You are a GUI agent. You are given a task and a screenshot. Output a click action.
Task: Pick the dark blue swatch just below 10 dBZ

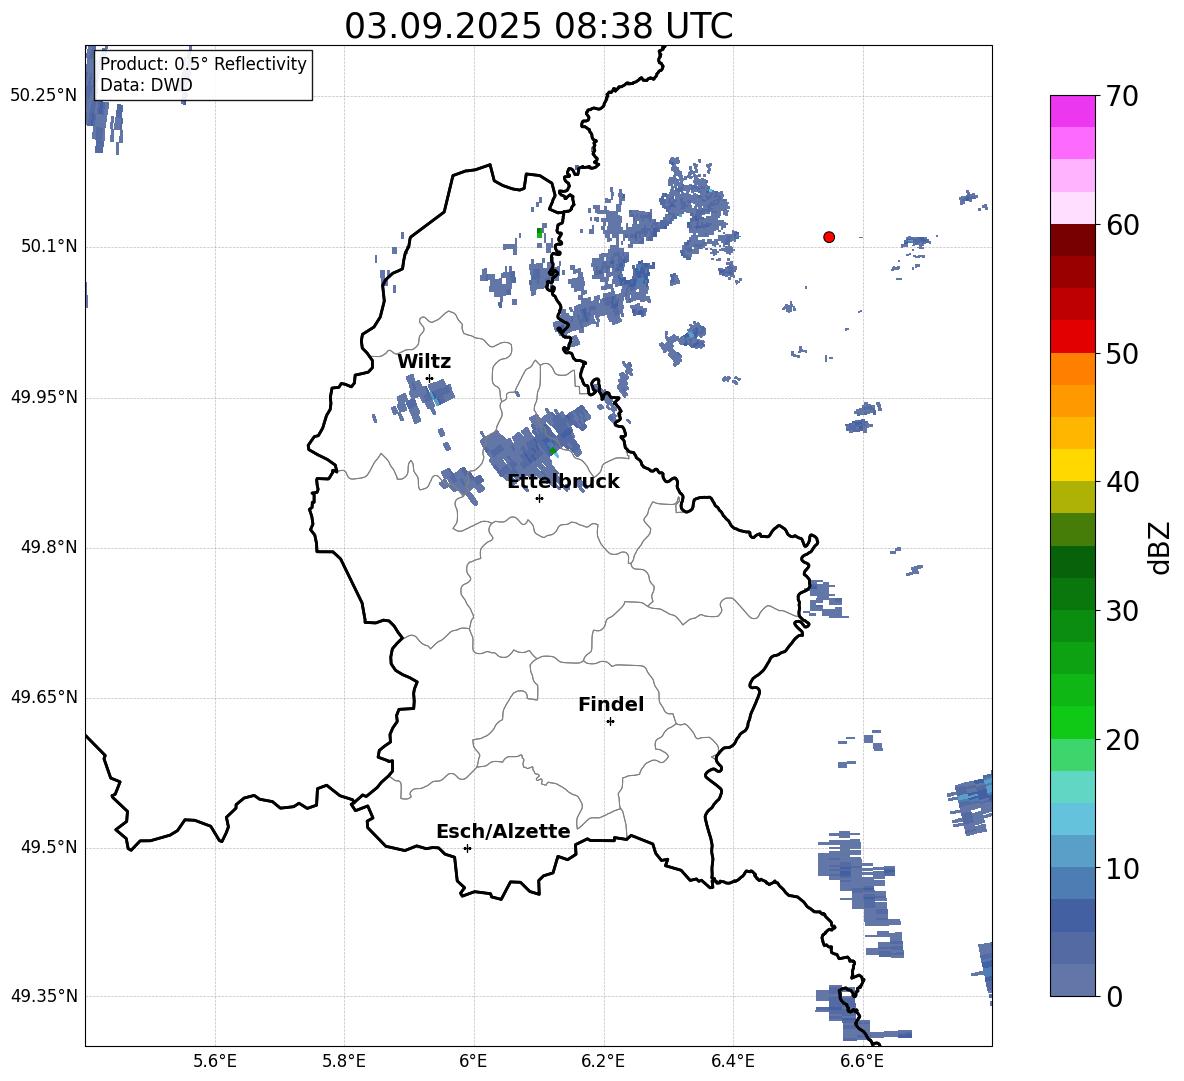point(1073,883)
